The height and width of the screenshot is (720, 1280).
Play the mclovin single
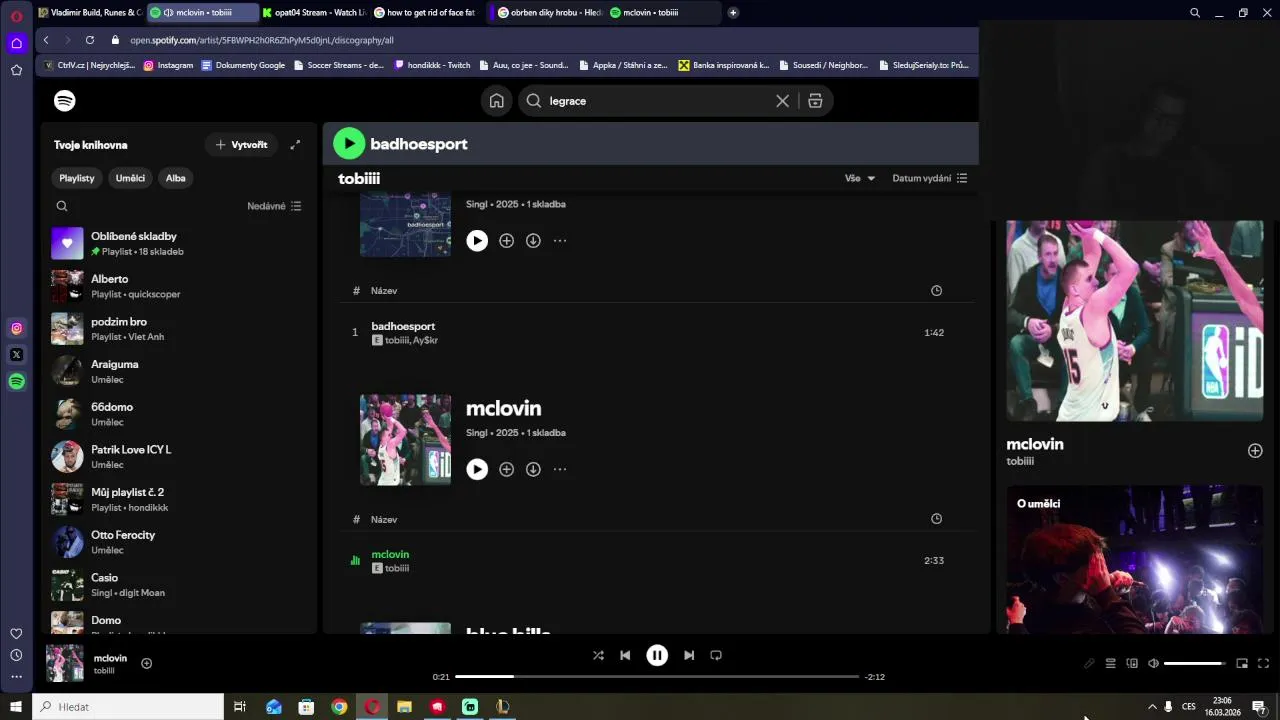477,470
